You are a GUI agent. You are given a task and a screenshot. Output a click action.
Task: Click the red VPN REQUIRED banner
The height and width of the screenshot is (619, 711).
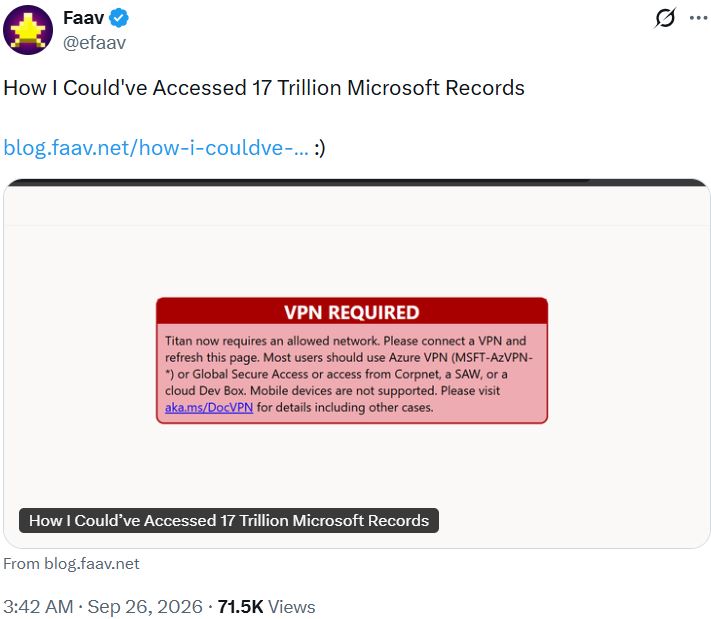pyautogui.click(x=352, y=312)
